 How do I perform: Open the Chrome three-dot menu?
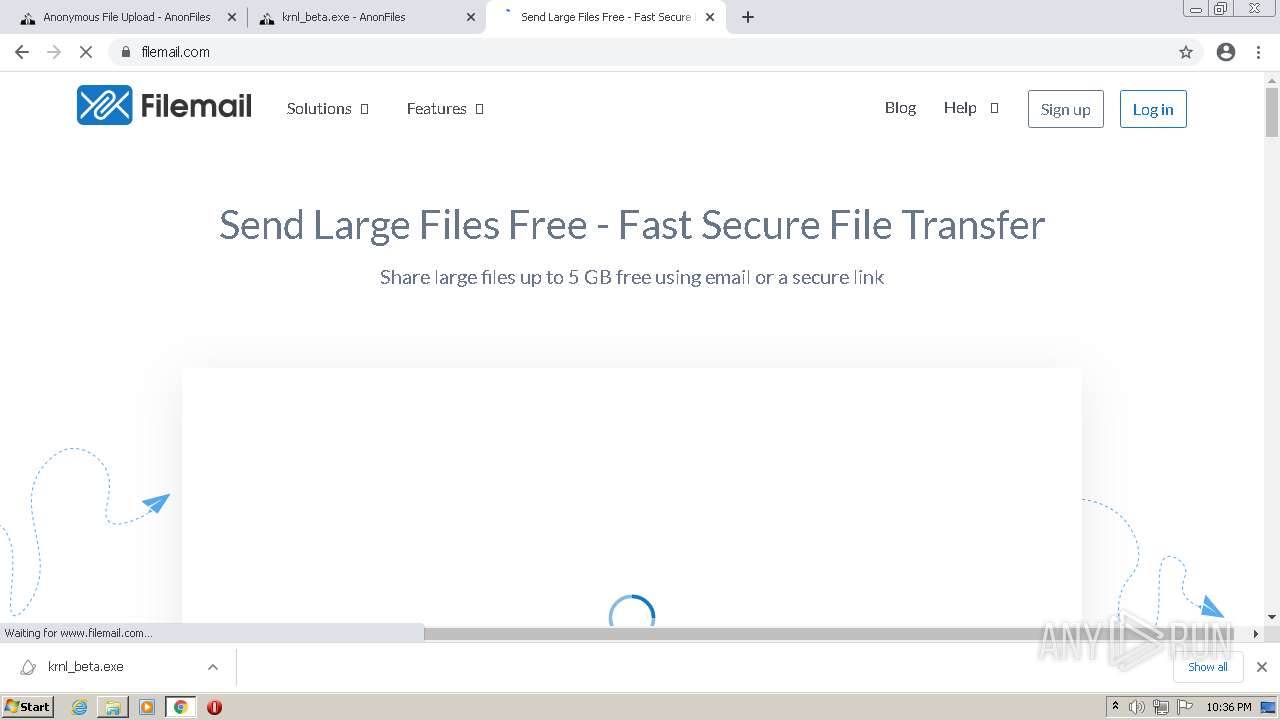coord(1258,52)
